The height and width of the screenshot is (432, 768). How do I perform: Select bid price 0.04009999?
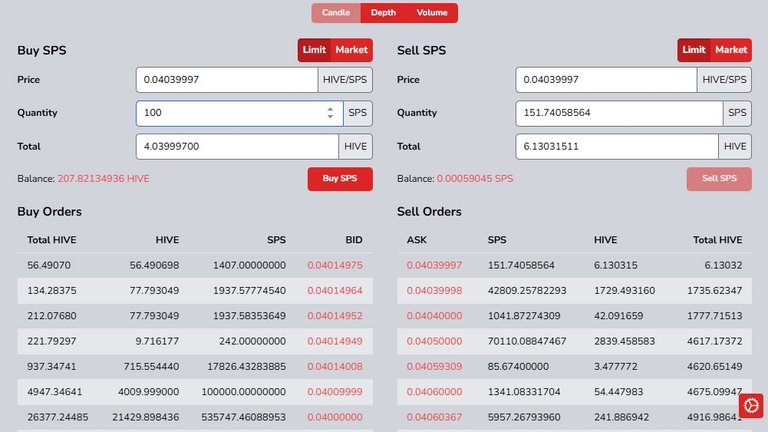pyautogui.click(x=335, y=392)
